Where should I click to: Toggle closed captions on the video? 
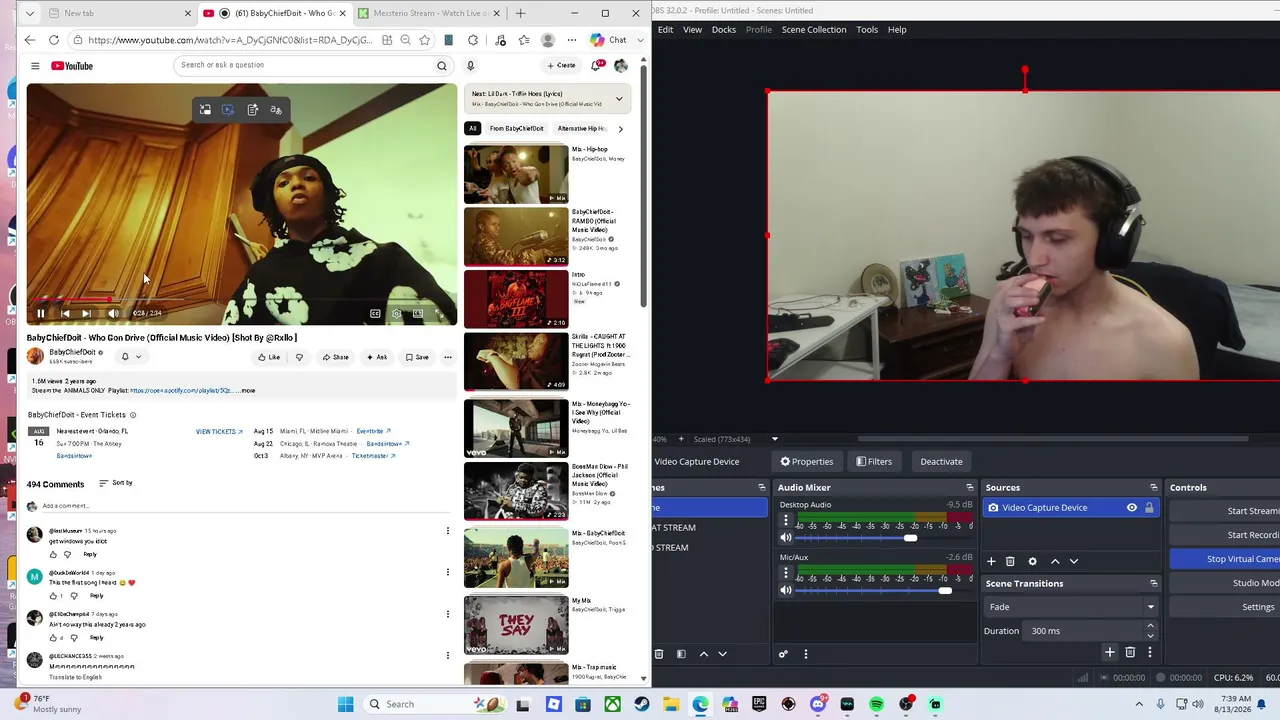coord(375,314)
